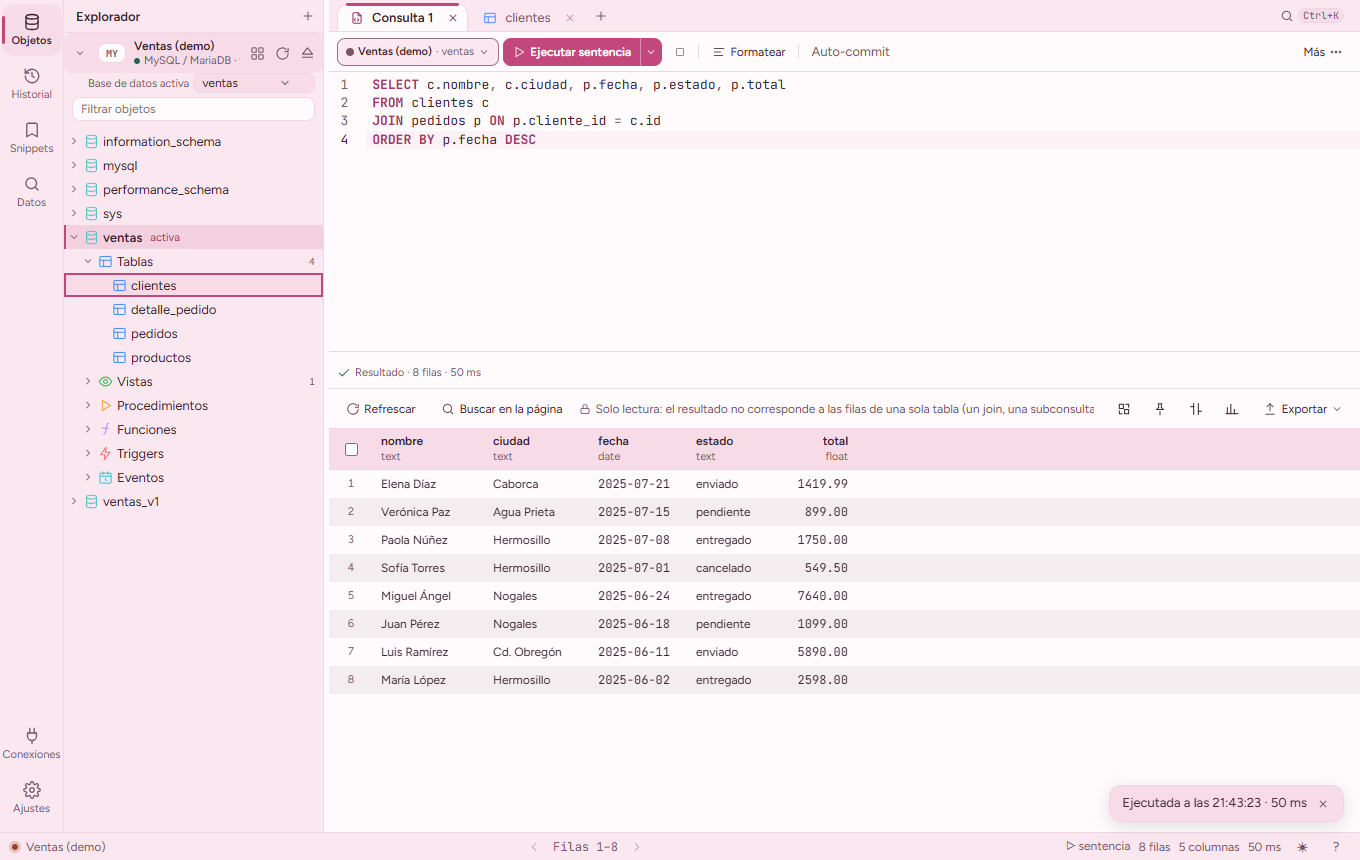Open the Snippets sidebar panel
The width and height of the screenshot is (1360, 860).
tap(31, 137)
